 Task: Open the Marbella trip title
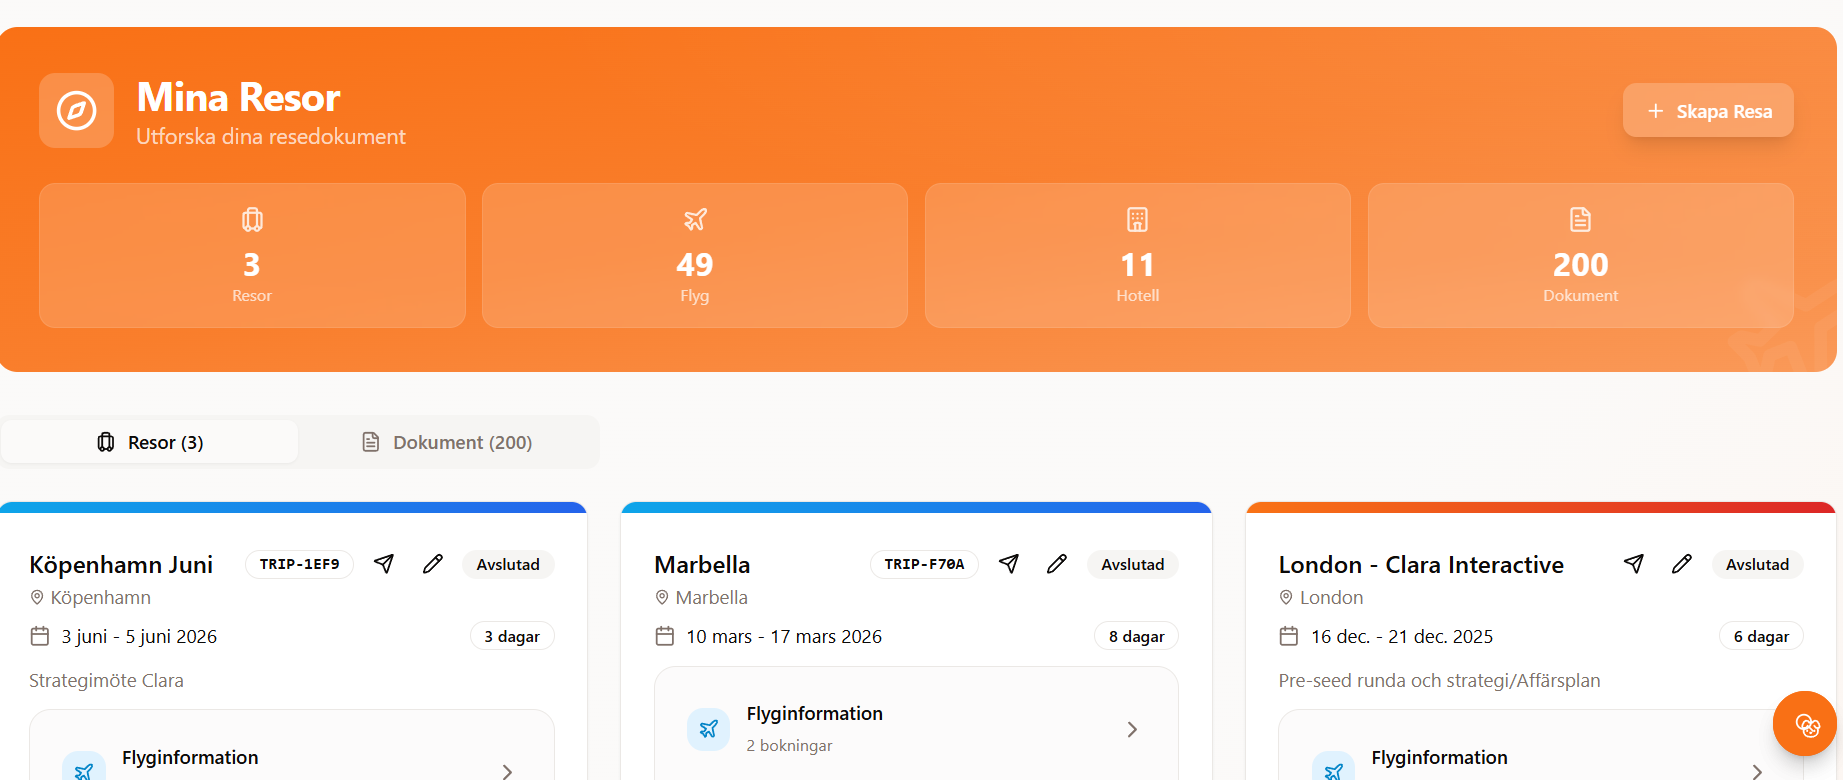click(702, 565)
